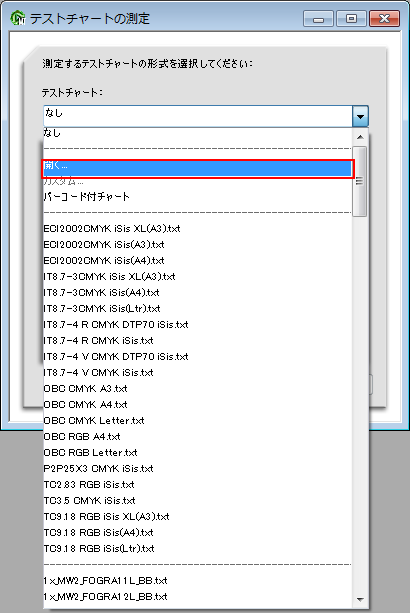Select P2P25X3 CMYK iSis.txt
Image resolution: width=410 pixels, height=613 pixels.
tap(197, 469)
